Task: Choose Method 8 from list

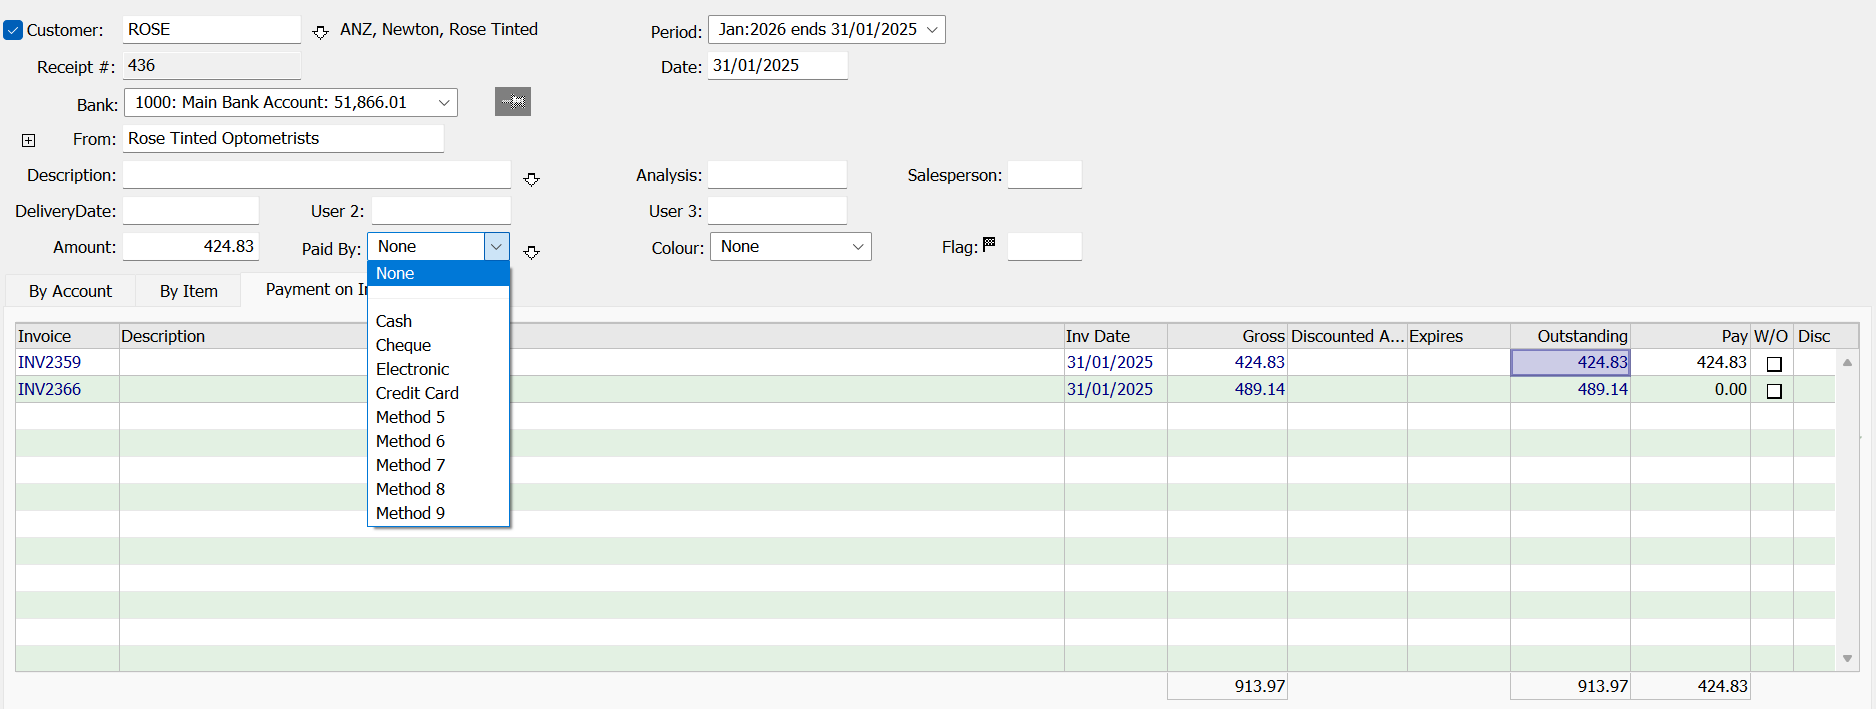Action: 439,489
